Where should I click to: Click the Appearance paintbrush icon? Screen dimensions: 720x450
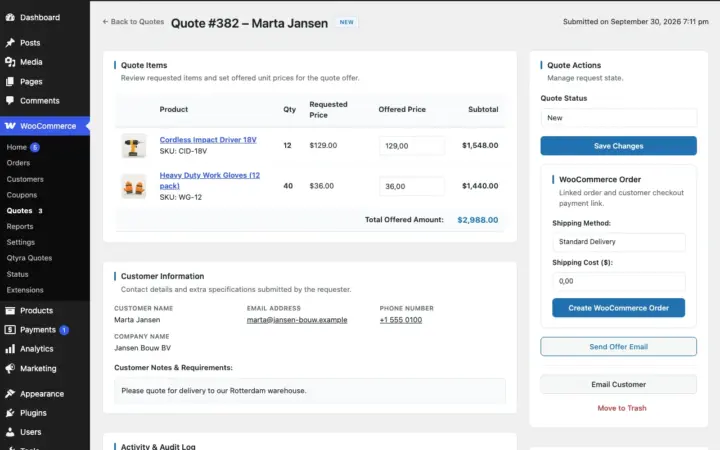pyautogui.click(x=10, y=394)
